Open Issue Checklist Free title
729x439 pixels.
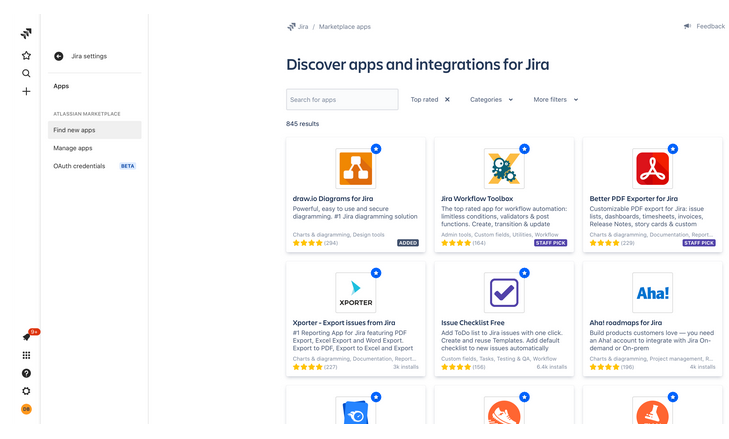click(x=473, y=323)
